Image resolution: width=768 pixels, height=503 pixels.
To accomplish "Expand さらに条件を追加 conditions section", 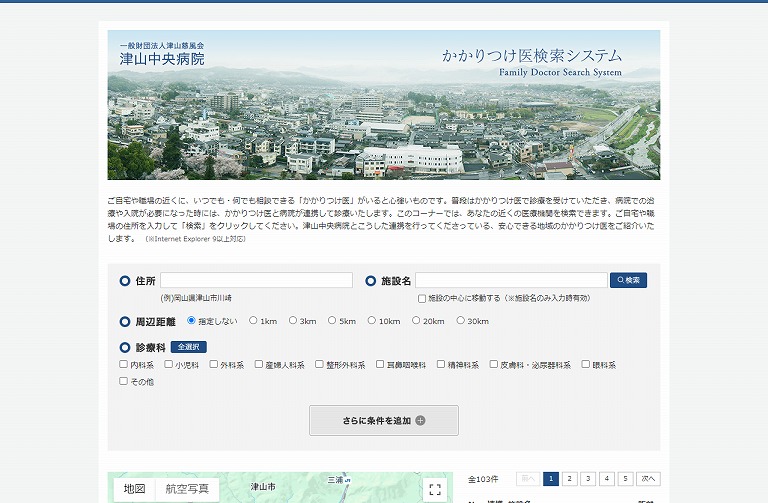I will pos(384,420).
